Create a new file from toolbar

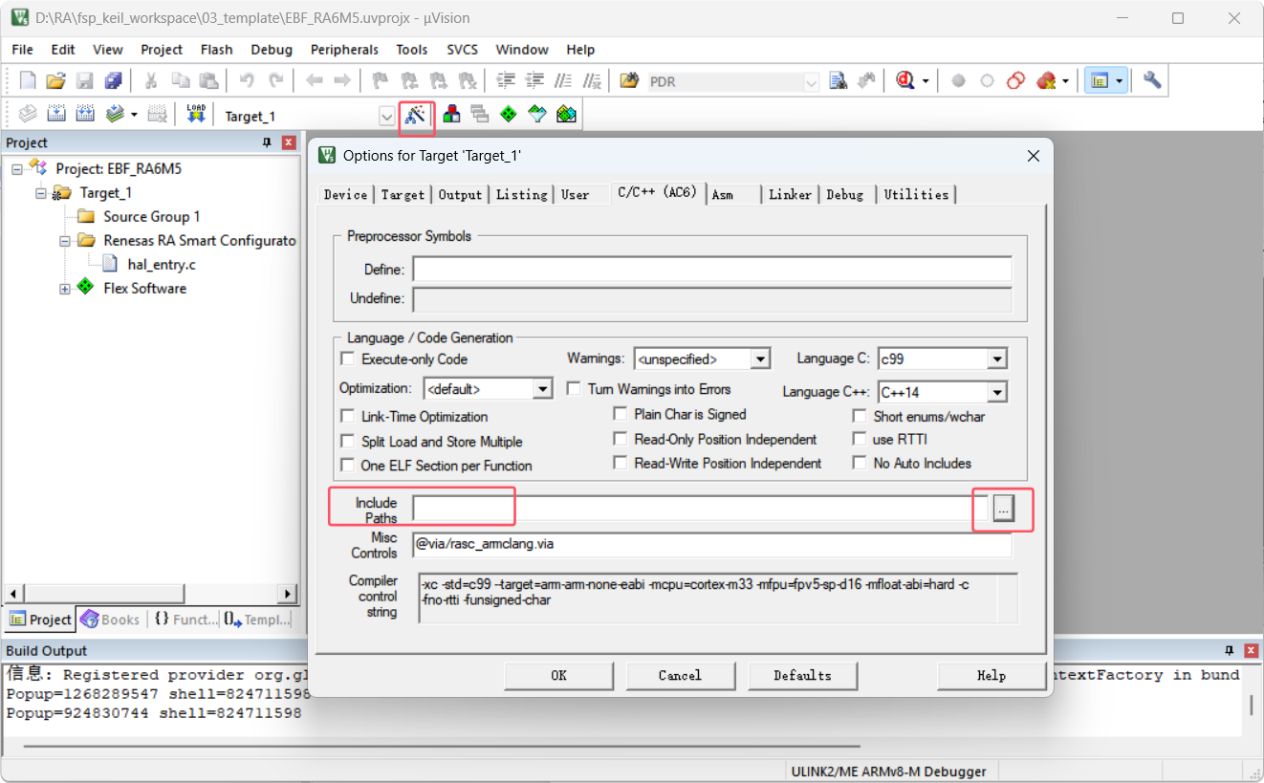coord(28,81)
